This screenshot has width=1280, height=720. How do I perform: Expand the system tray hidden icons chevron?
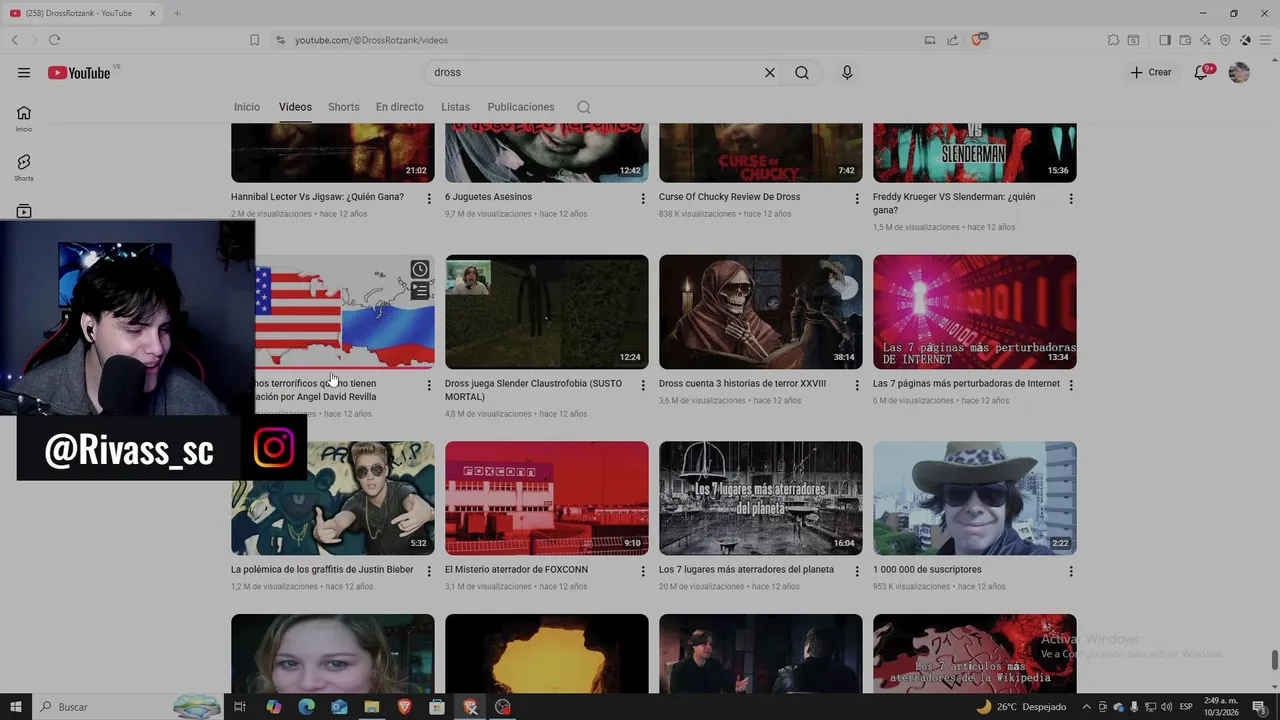pyautogui.click(x=1086, y=707)
